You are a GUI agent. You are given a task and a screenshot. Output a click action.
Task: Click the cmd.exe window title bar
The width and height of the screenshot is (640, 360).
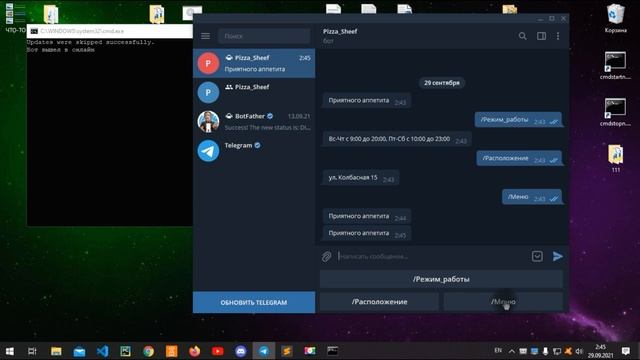110,31
